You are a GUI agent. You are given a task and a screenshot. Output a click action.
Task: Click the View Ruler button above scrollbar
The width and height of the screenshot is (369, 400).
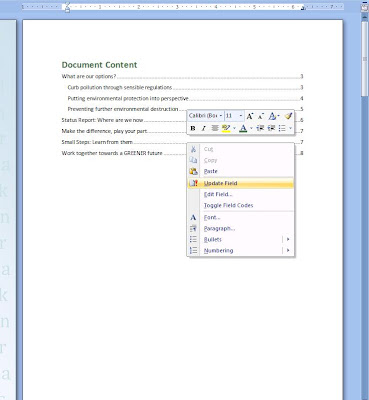click(x=365, y=7)
